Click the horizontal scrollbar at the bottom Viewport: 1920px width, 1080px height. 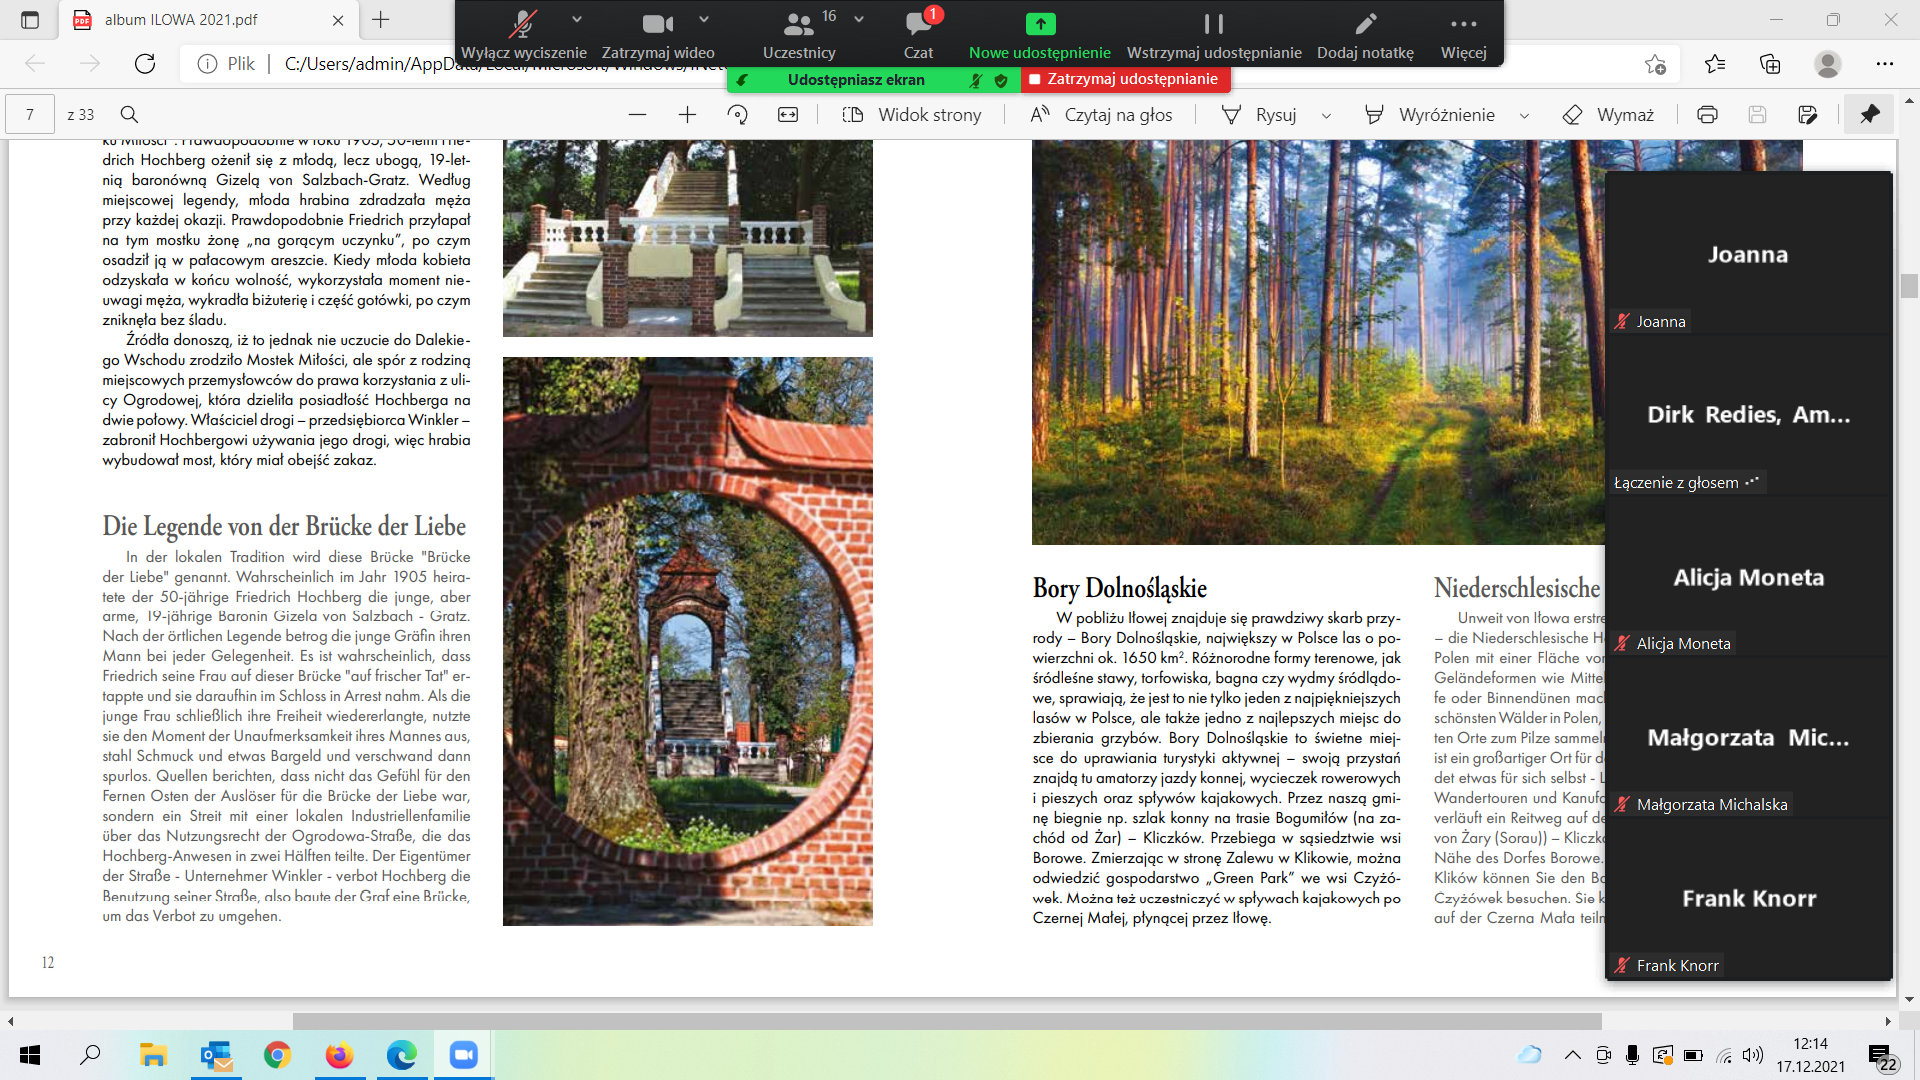[946, 1021]
